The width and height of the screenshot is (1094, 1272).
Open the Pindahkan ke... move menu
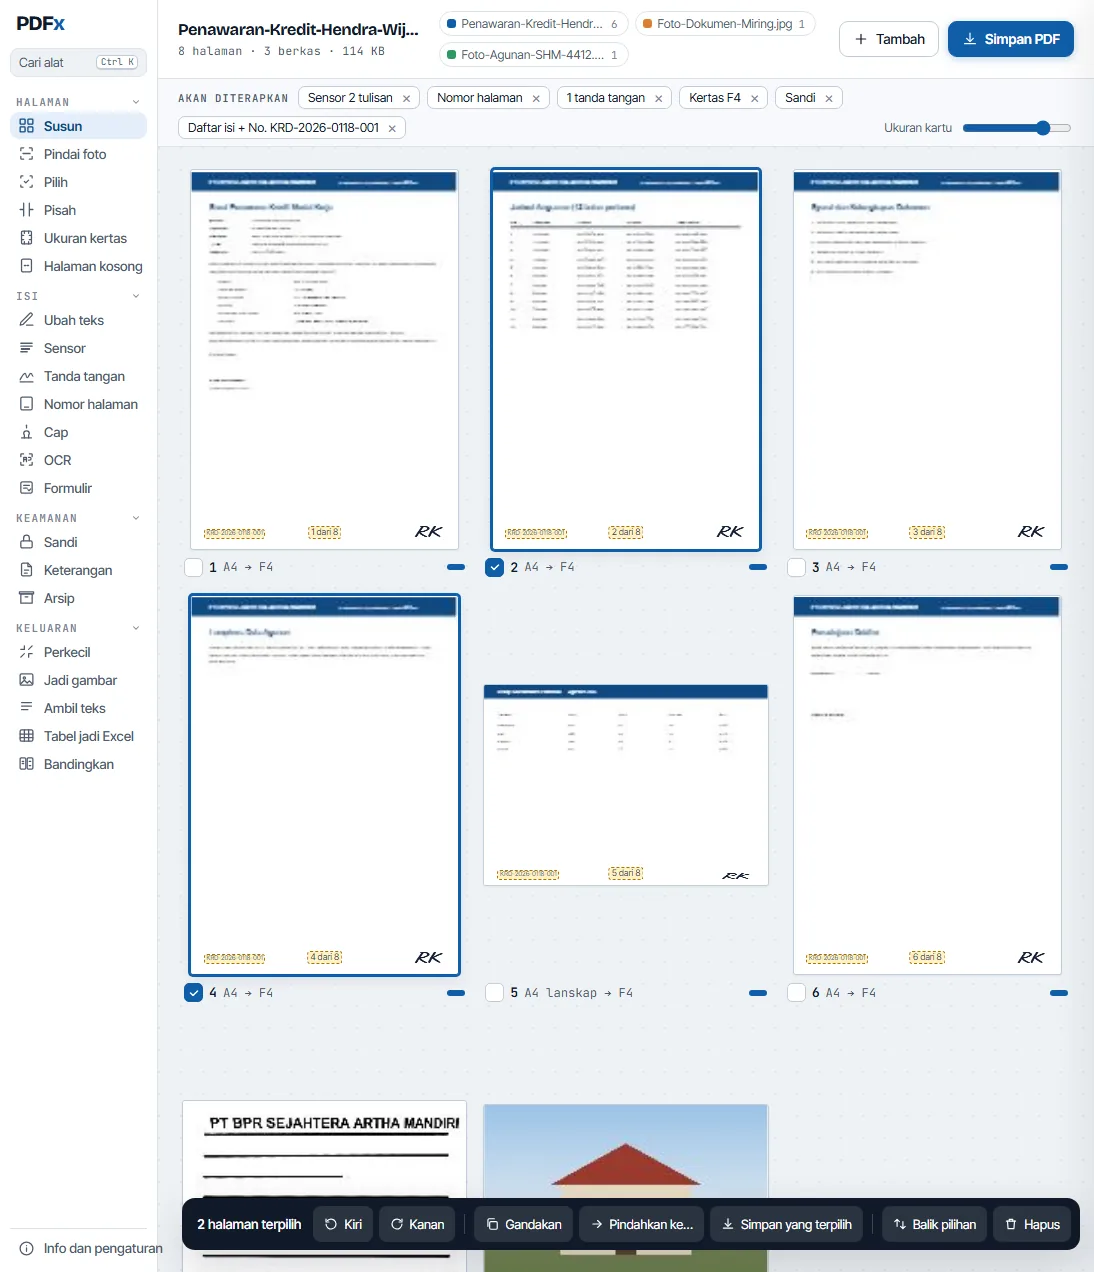tap(642, 1224)
